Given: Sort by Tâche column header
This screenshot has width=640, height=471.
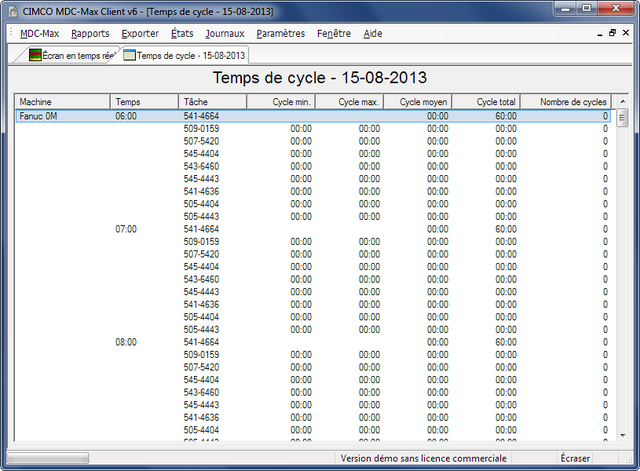Looking at the screenshot, I should coord(212,102).
